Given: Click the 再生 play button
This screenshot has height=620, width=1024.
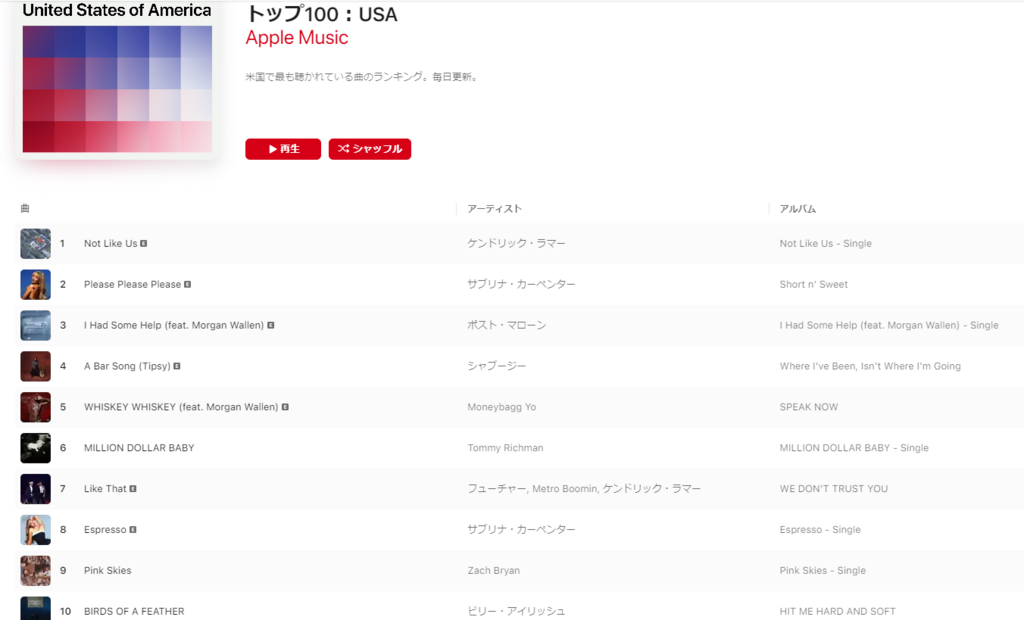Looking at the screenshot, I should [283, 149].
